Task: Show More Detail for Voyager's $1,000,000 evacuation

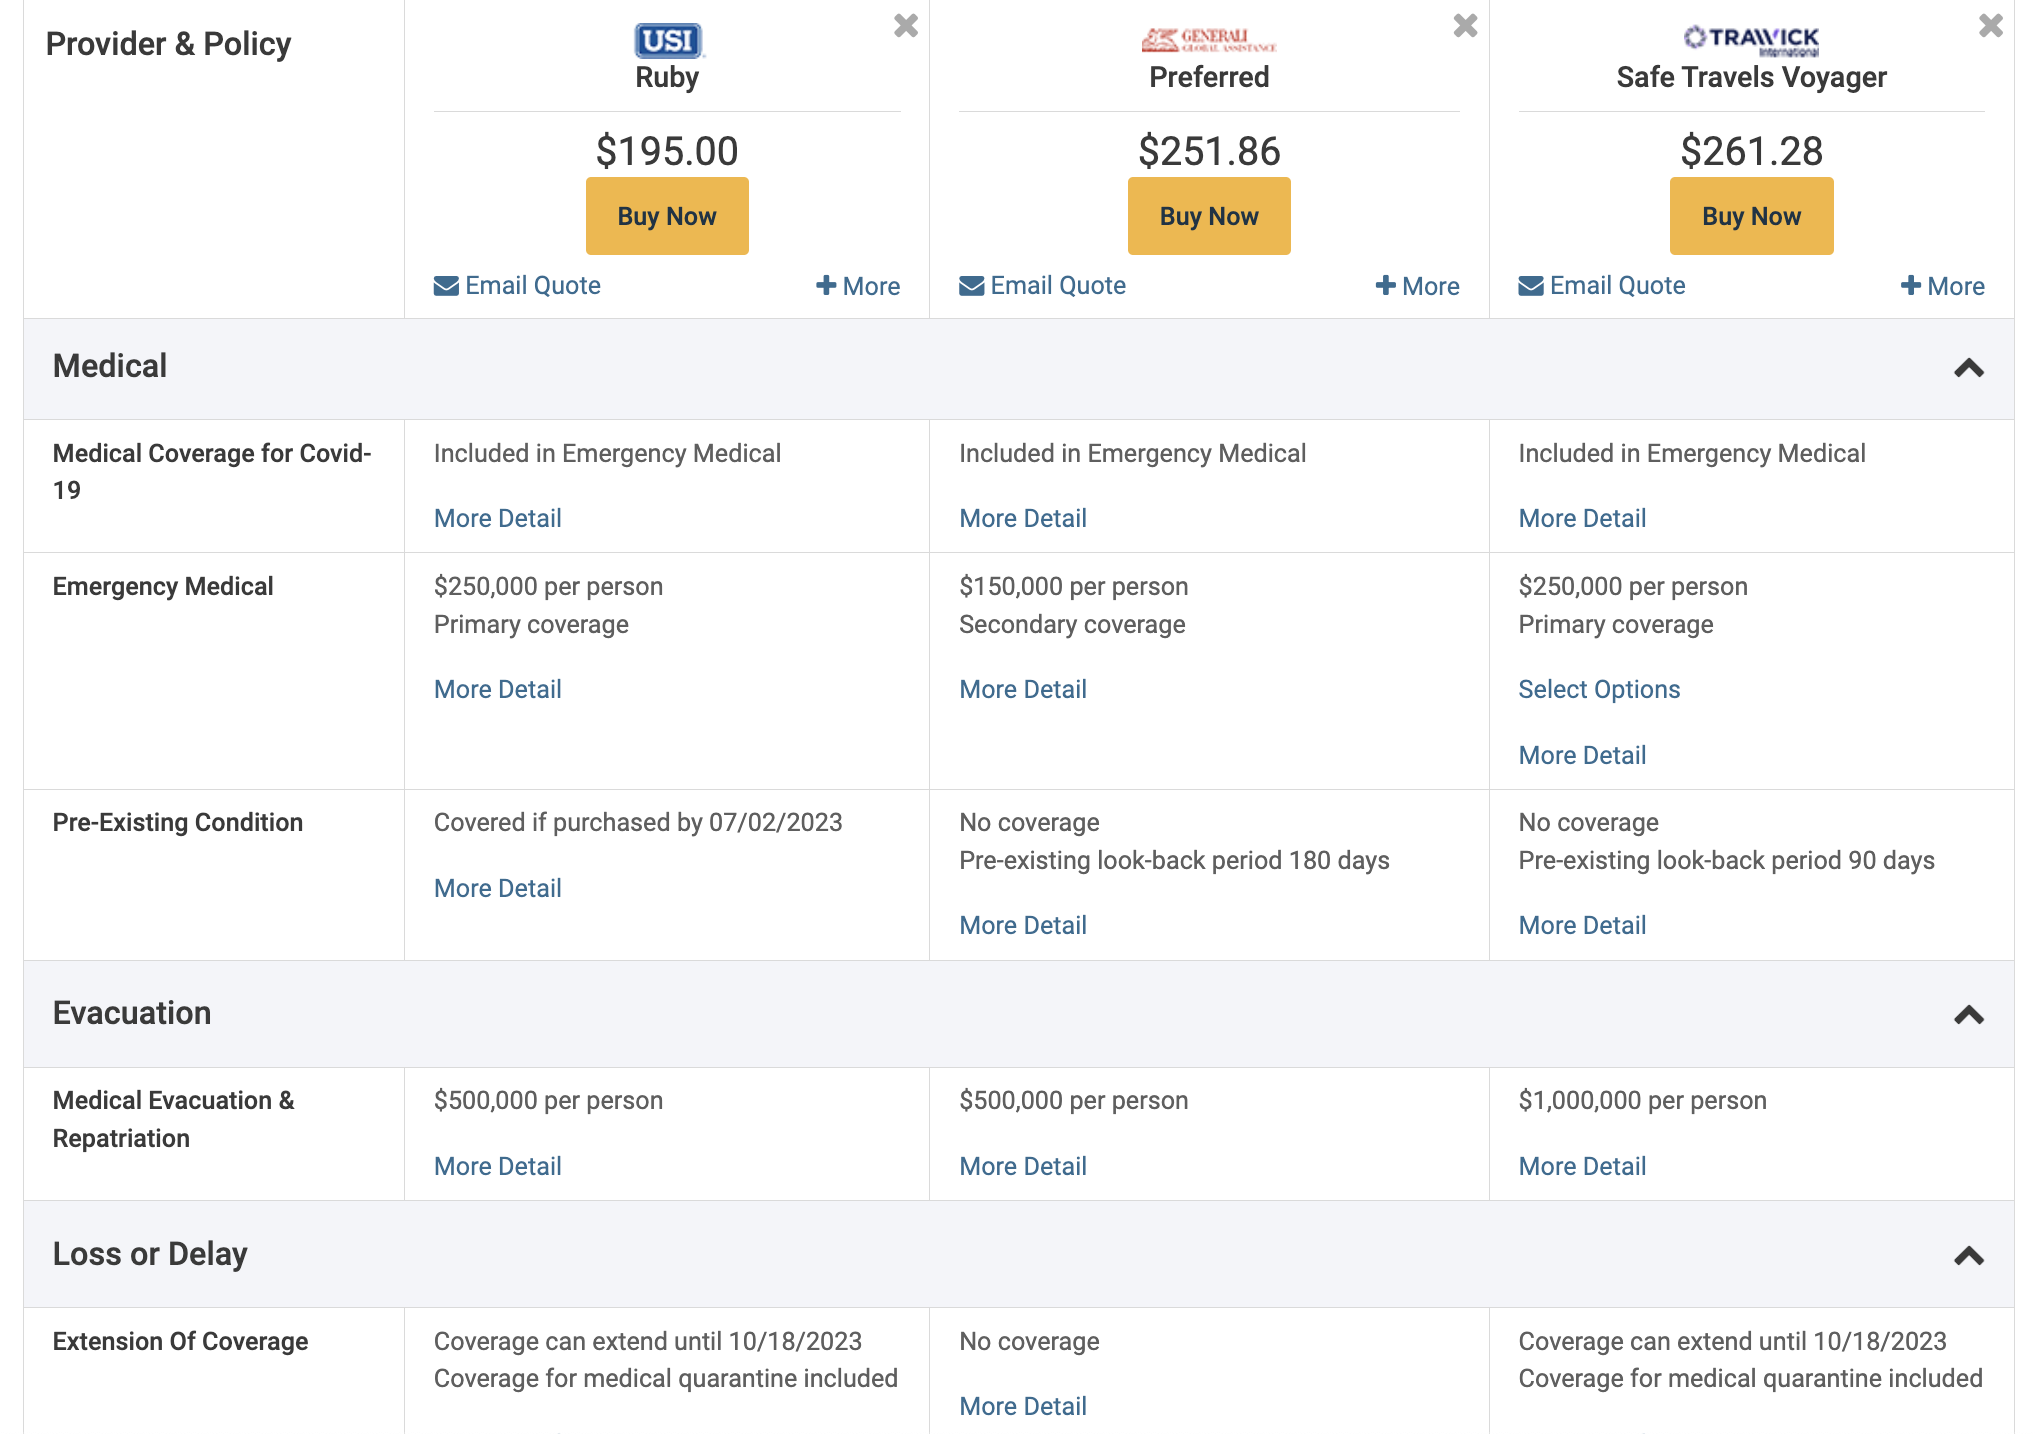Action: click(1582, 1166)
